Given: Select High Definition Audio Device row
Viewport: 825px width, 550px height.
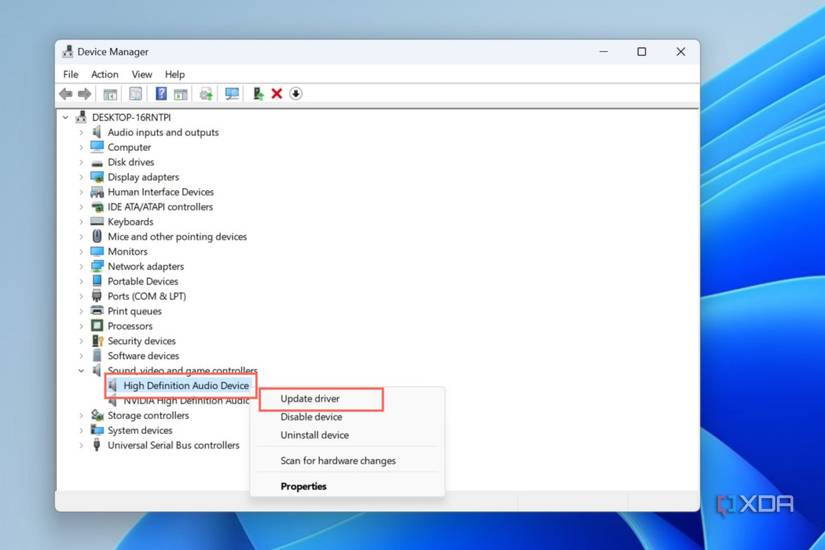Looking at the screenshot, I should click(180, 385).
